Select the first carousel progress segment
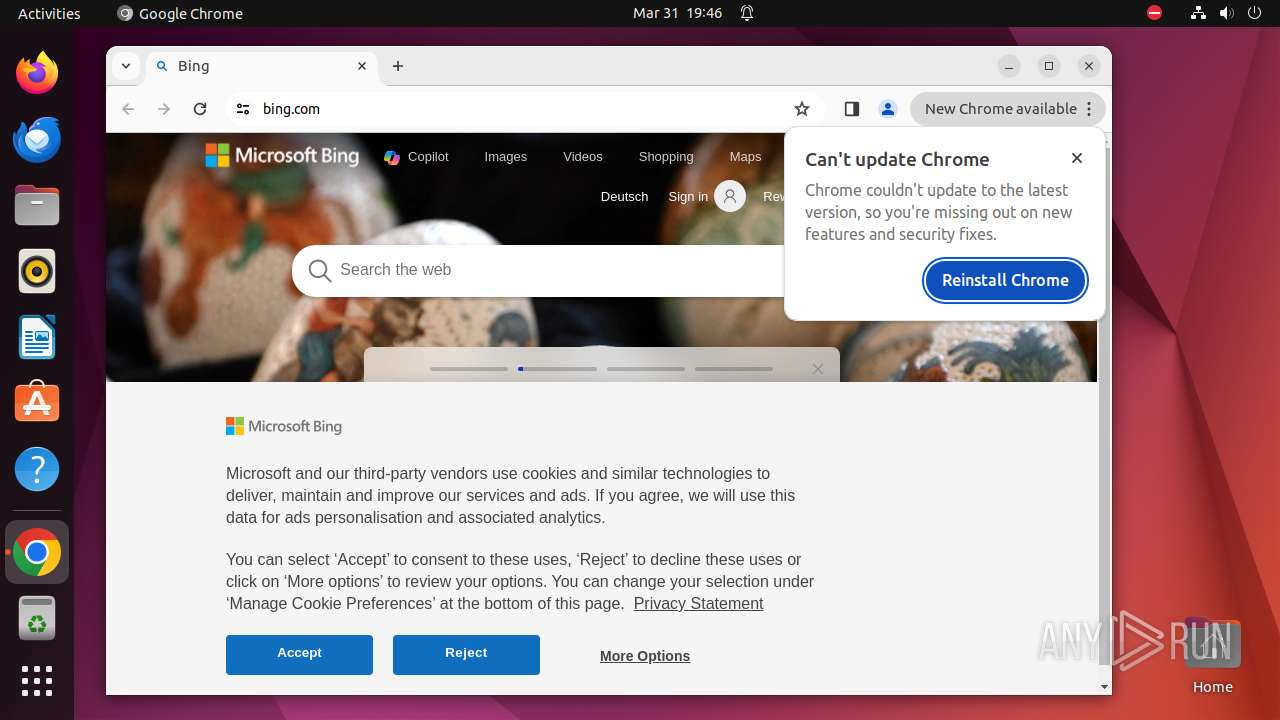Viewport: 1280px width, 720px height. 469,369
